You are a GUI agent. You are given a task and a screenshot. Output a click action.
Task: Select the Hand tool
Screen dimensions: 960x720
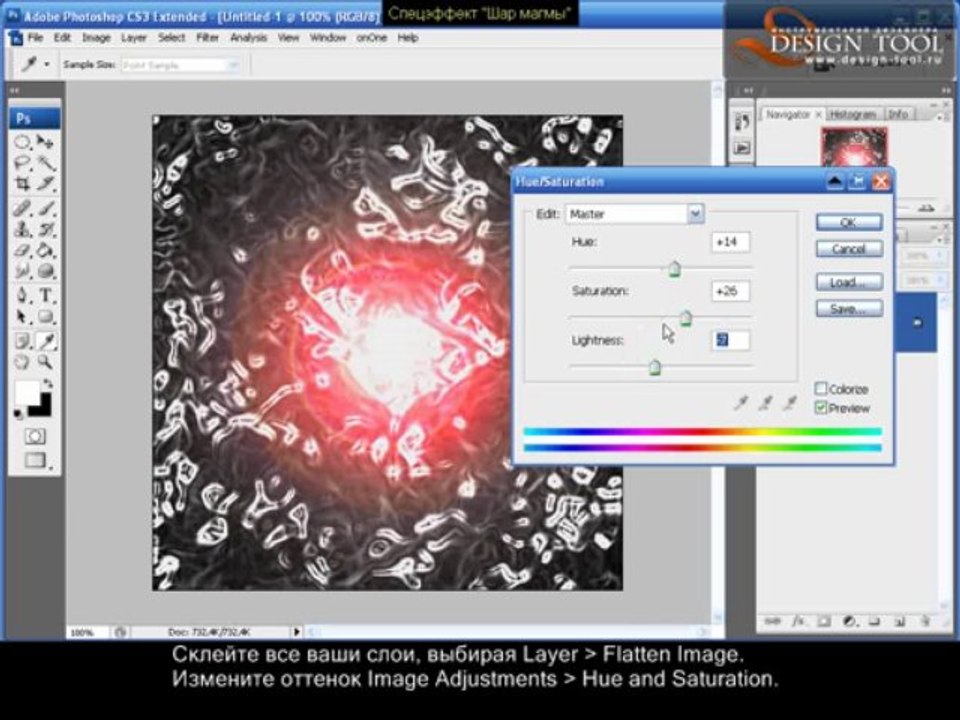click(x=23, y=362)
